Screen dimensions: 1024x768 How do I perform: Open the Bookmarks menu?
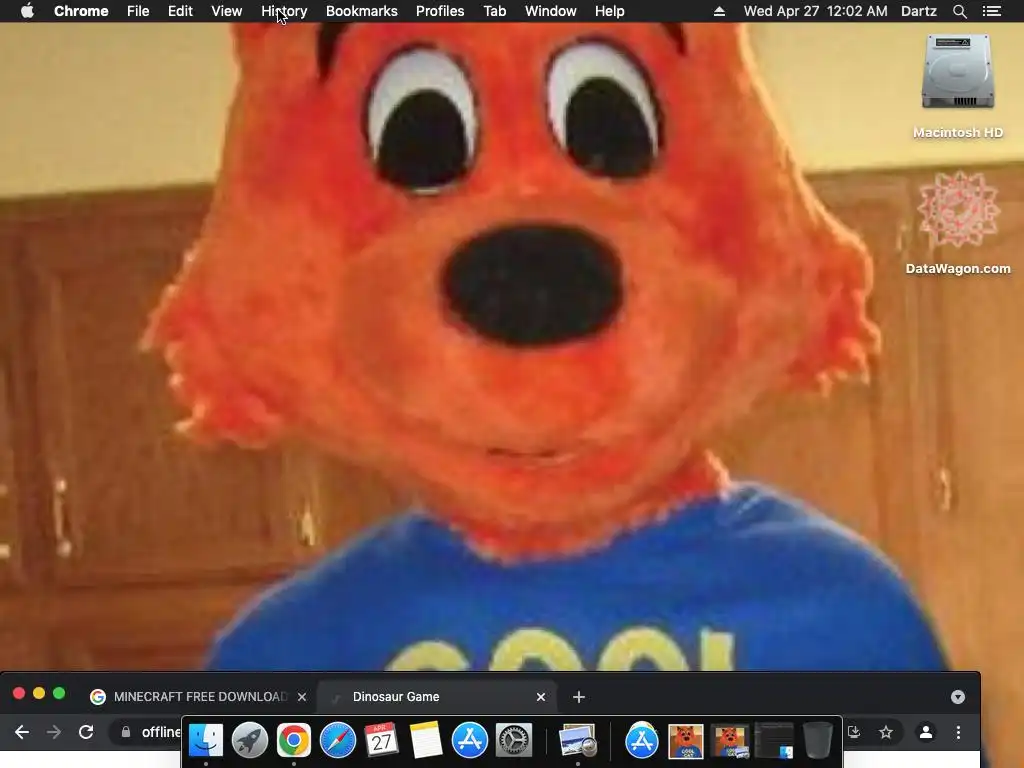pos(361,11)
